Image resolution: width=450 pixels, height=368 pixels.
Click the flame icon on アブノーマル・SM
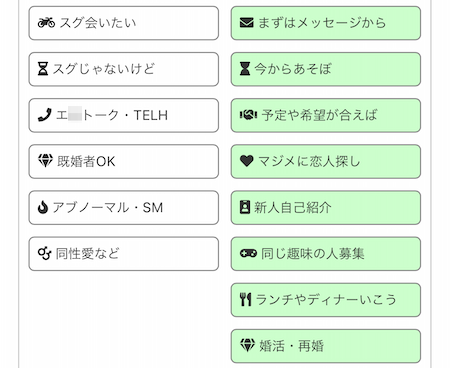(x=43, y=207)
